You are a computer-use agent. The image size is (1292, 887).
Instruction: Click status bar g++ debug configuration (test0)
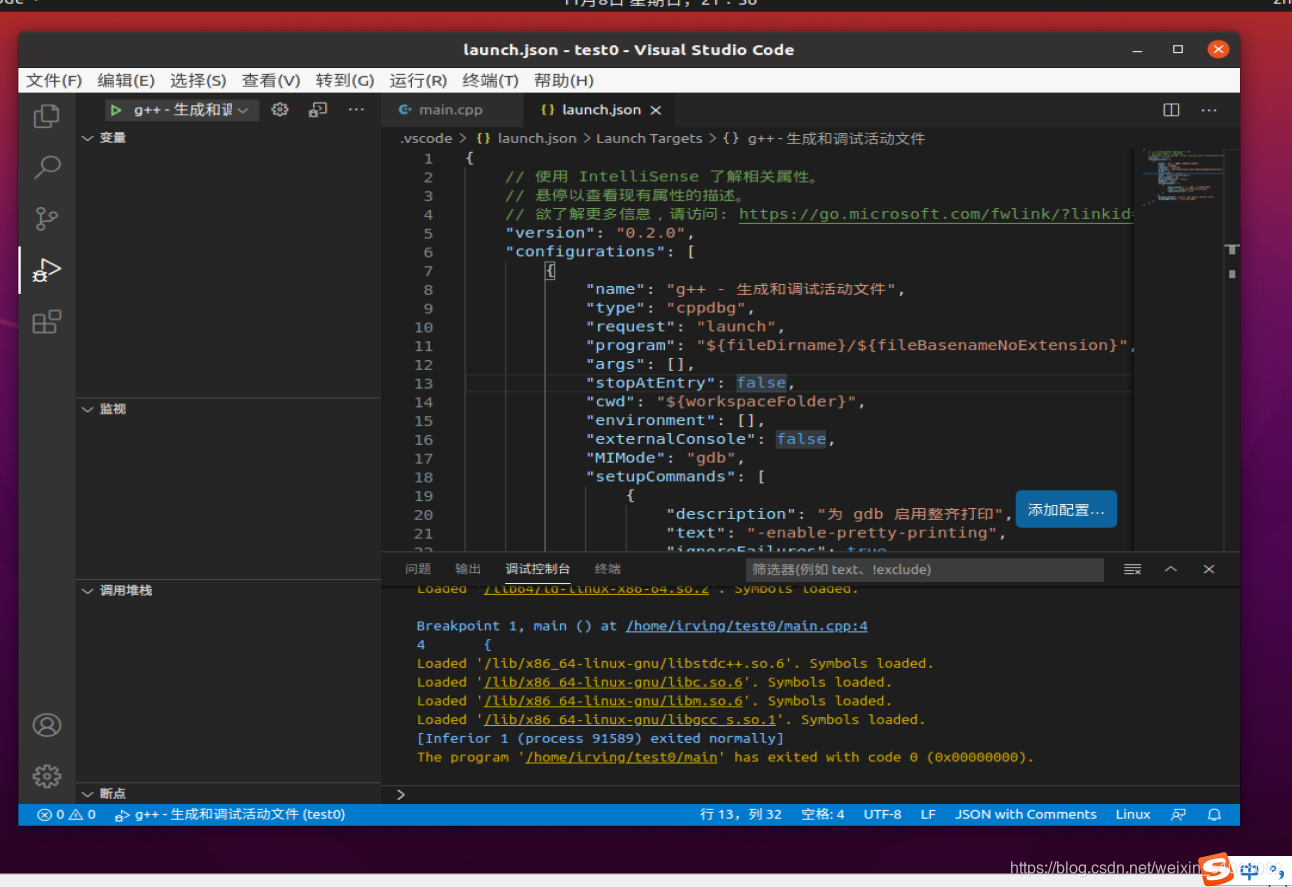(x=231, y=814)
